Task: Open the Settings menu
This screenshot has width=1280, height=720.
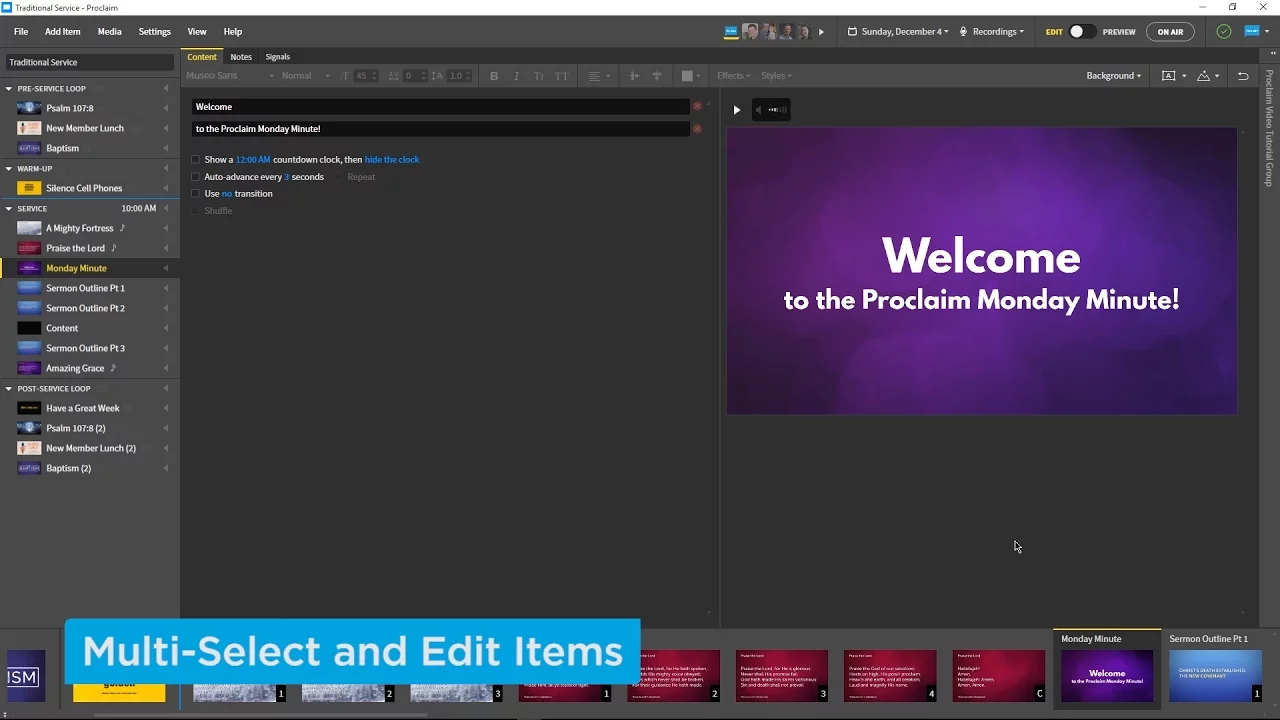Action: [x=155, y=32]
